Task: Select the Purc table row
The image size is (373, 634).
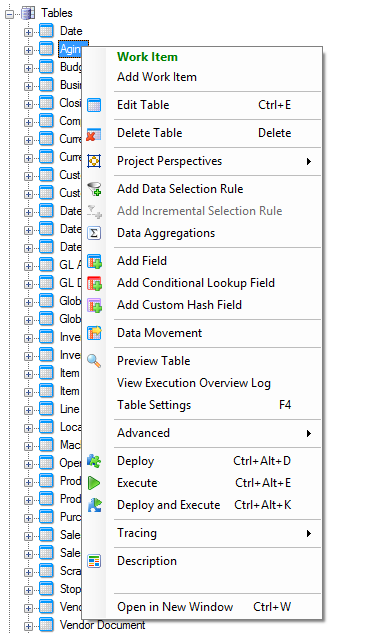Action: coord(70,517)
